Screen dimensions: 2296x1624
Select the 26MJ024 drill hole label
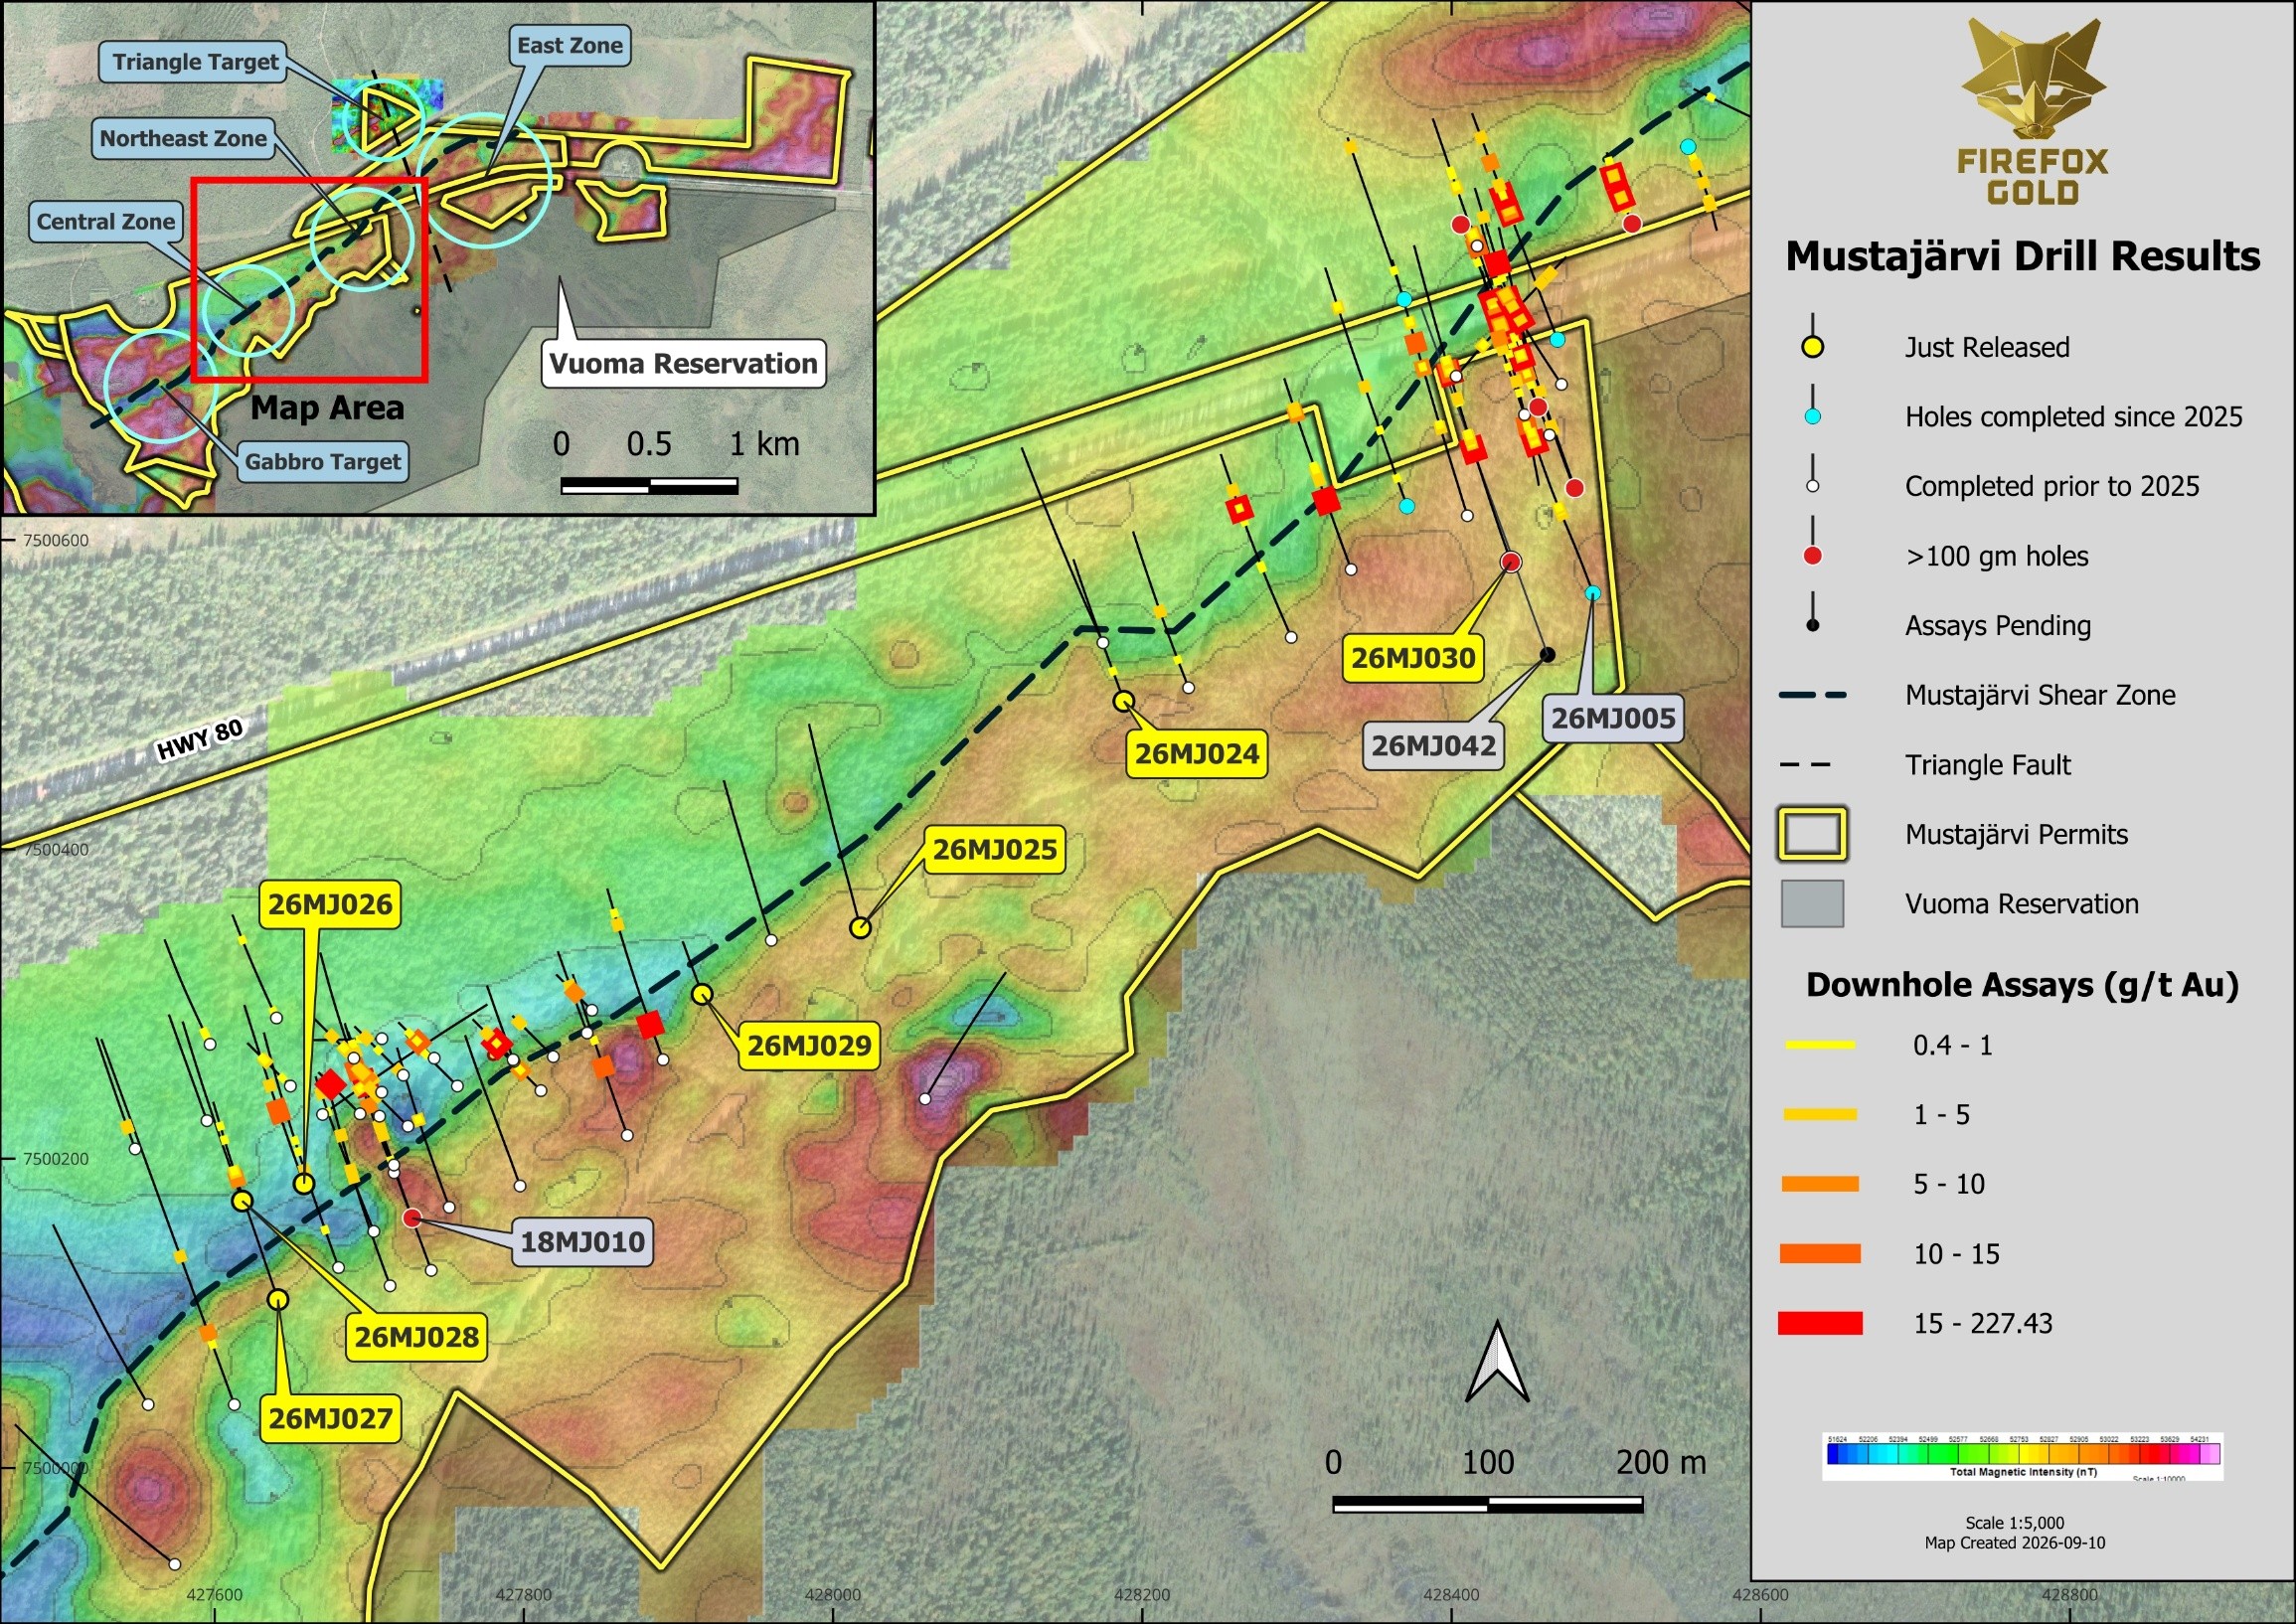(1197, 754)
